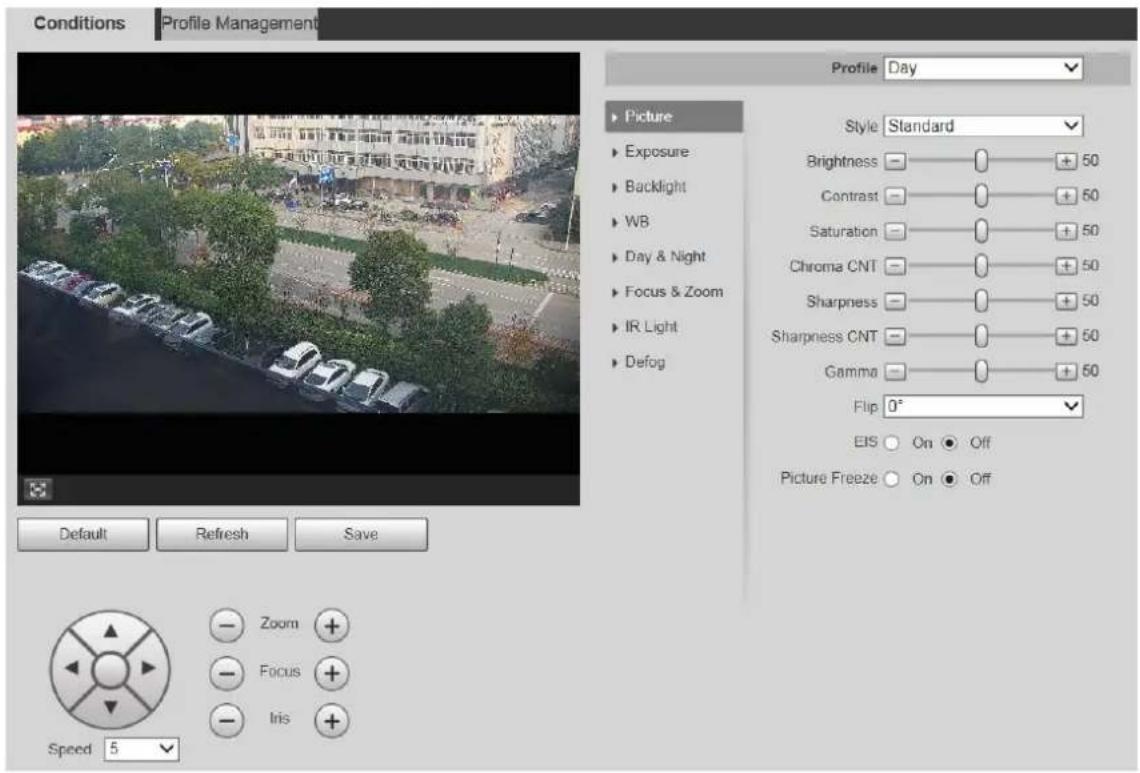Increase Saturation with plus icon
Viewport: 1140px width, 773px height.
(x=1066, y=231)
